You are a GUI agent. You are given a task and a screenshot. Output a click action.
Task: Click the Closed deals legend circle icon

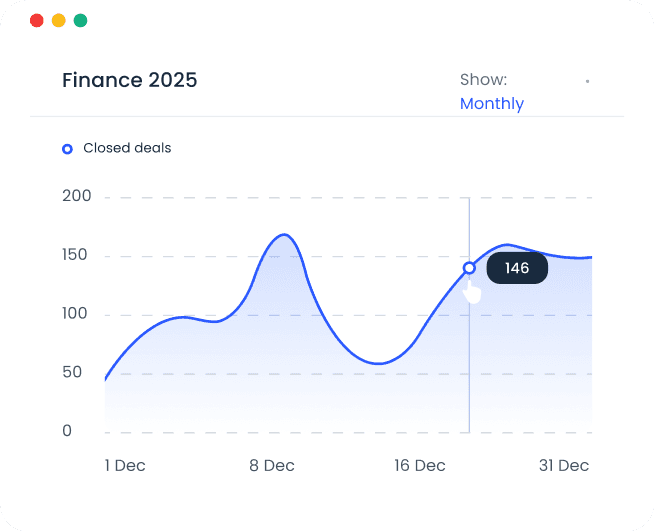67,149
